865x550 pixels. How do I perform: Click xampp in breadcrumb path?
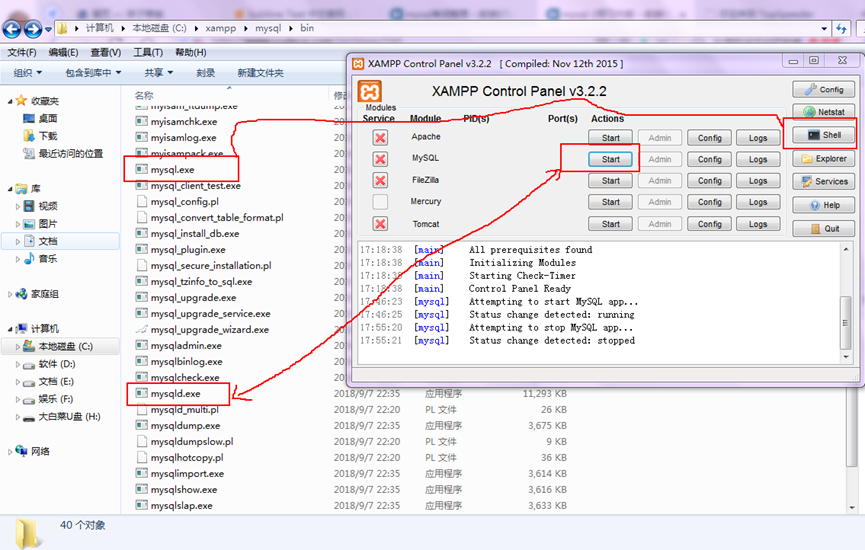point(221,28)
